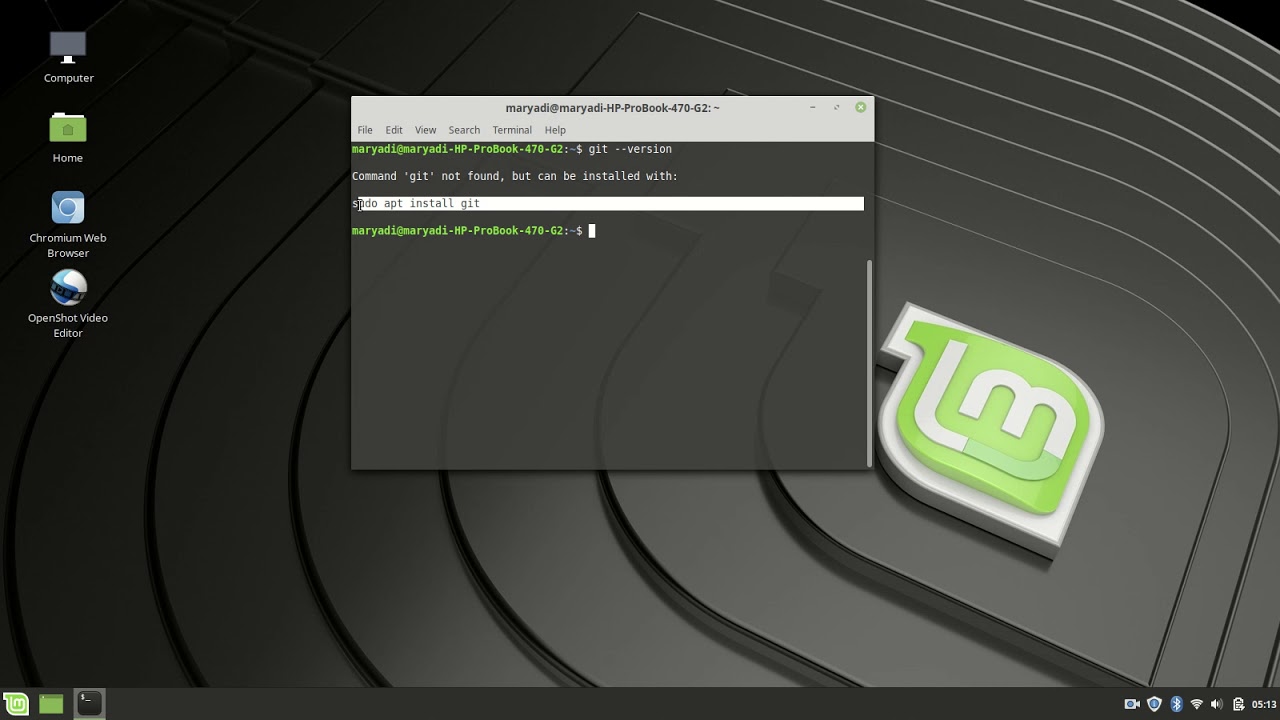Image resolution: width=1280 pixels, height=720 pixels.
Task: Open the View menu in the terminal
Action: [x=426, y=130]
